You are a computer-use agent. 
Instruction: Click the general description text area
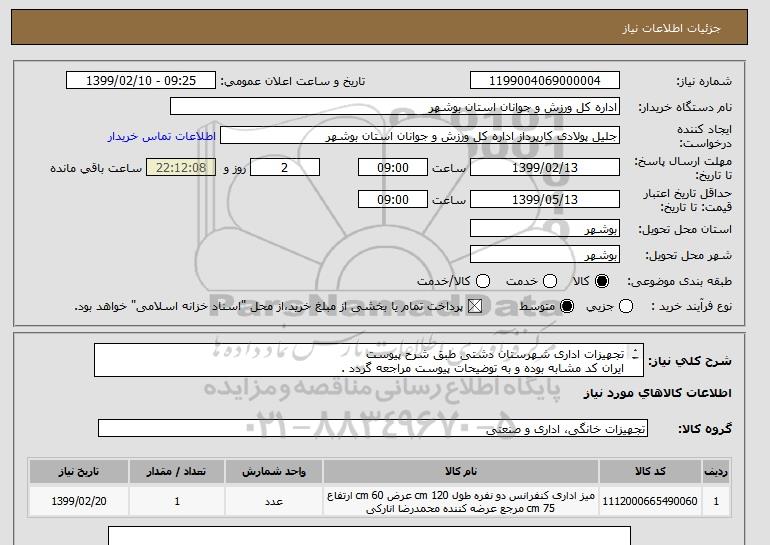click(x=369, y=360)
